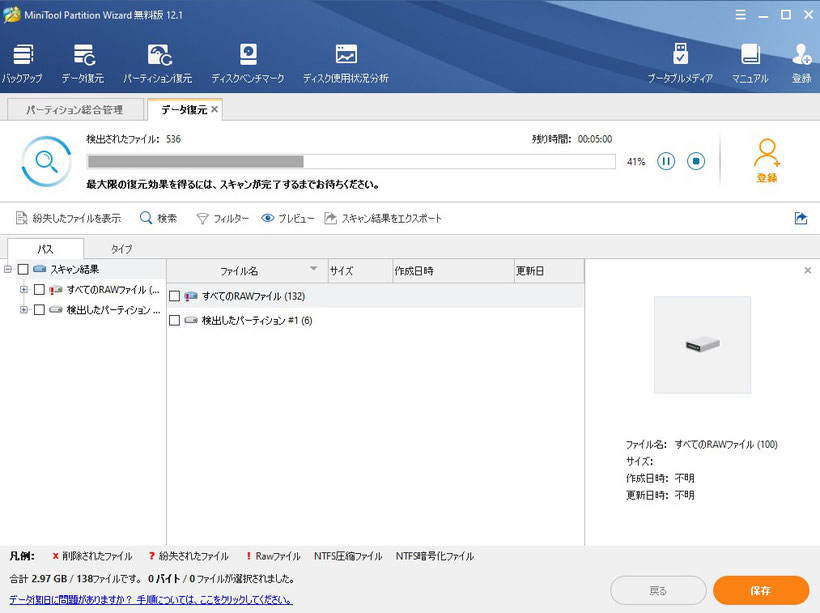
Task: Check すべてのRAWファイル (132) checkbox in list
Action: [175, 297]
